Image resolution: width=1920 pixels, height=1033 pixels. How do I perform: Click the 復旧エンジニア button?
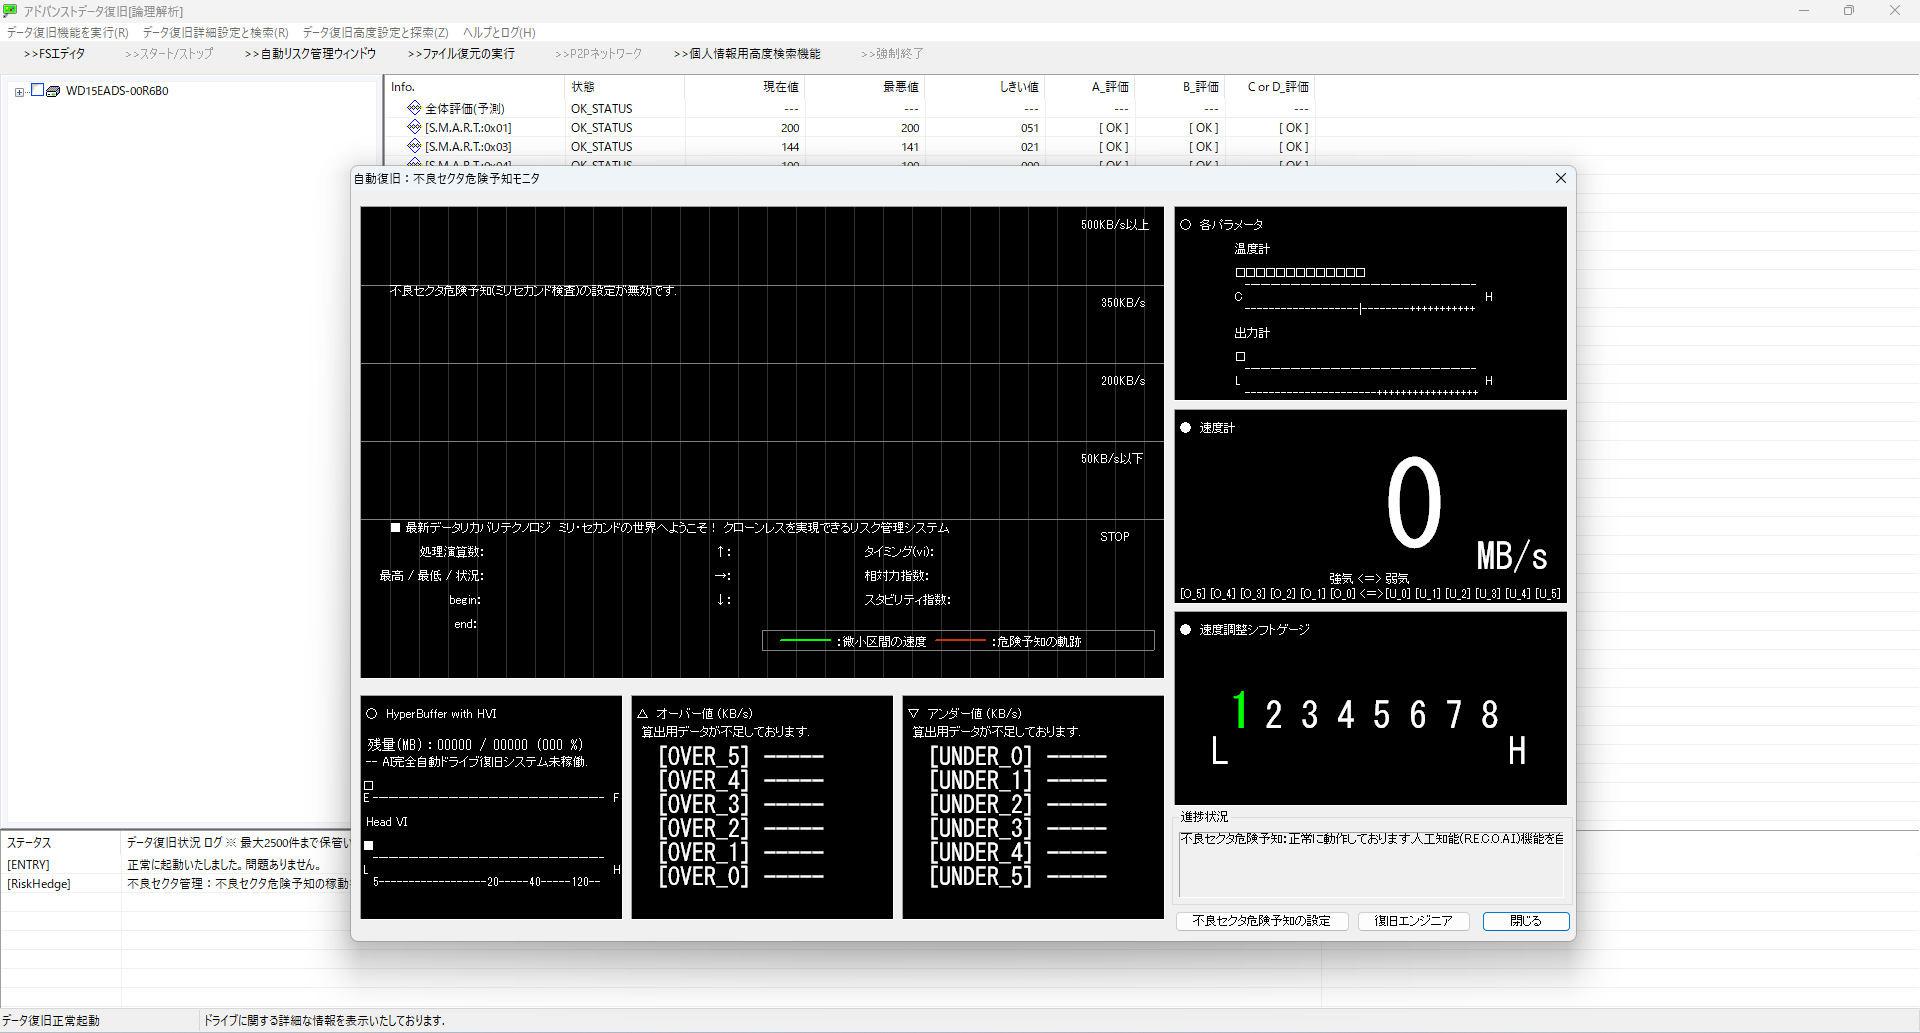pyautogui.click(x=1413, y=921)
